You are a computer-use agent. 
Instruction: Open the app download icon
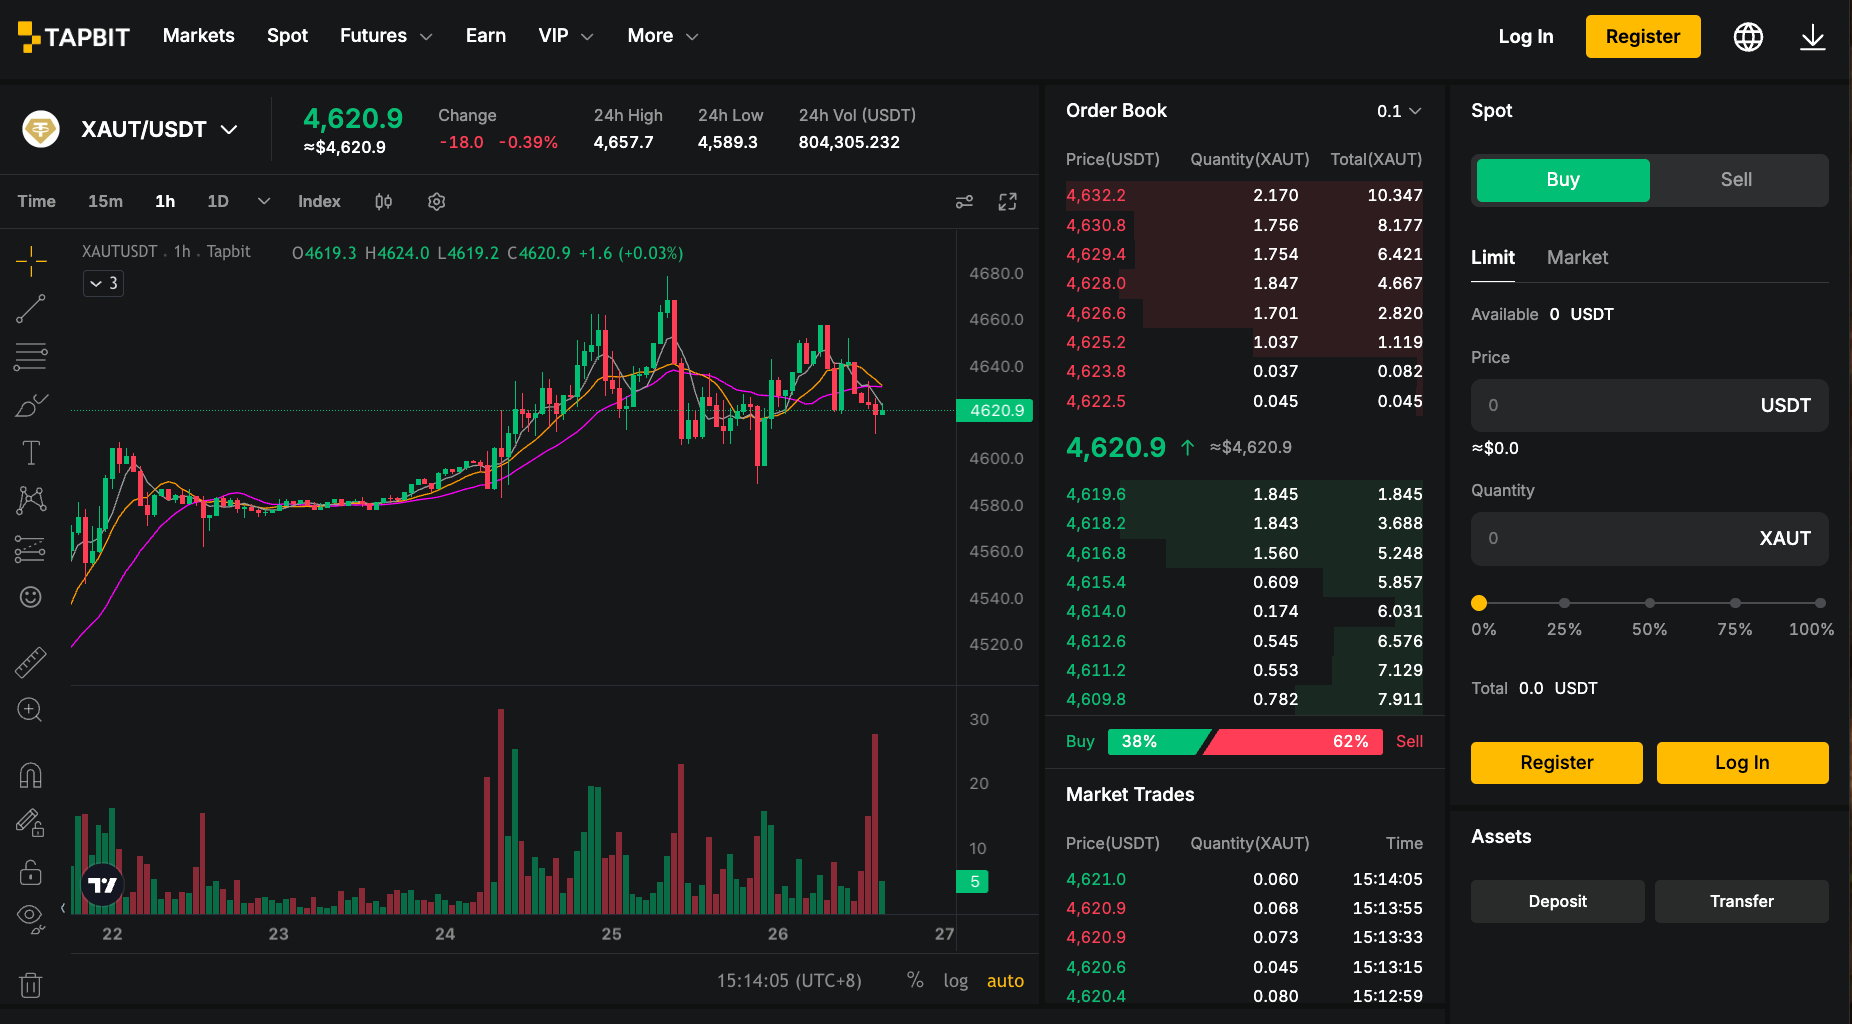[x=1813, y=37]
